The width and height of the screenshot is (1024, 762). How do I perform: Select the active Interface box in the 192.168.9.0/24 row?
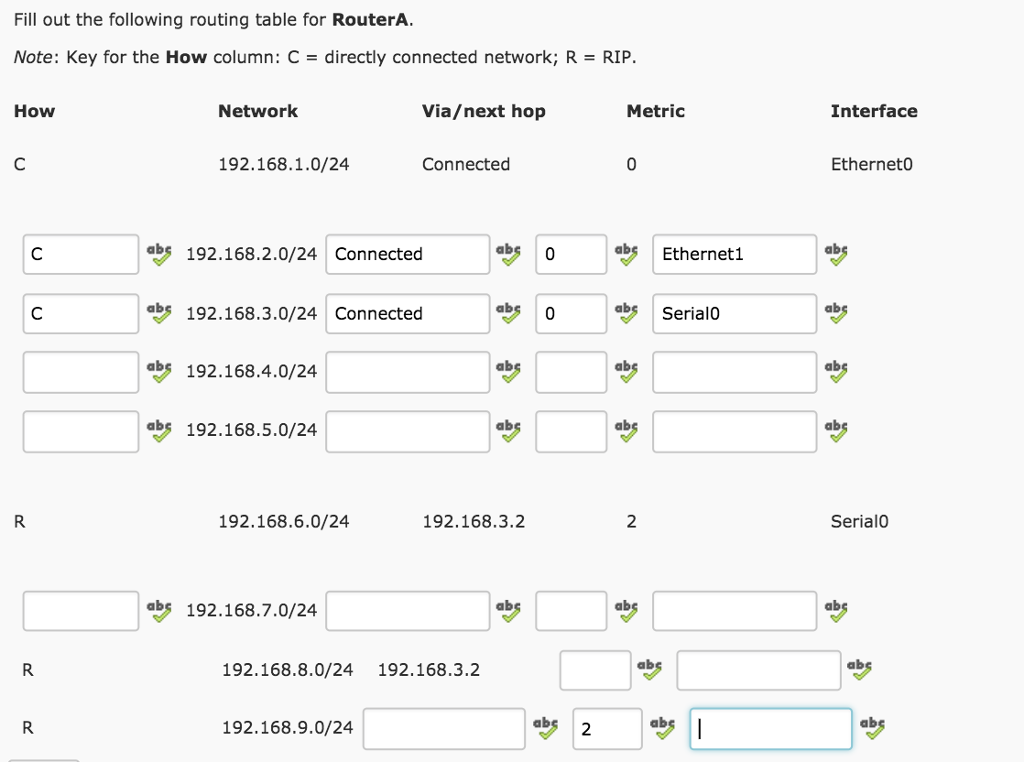tap(770, 729)
